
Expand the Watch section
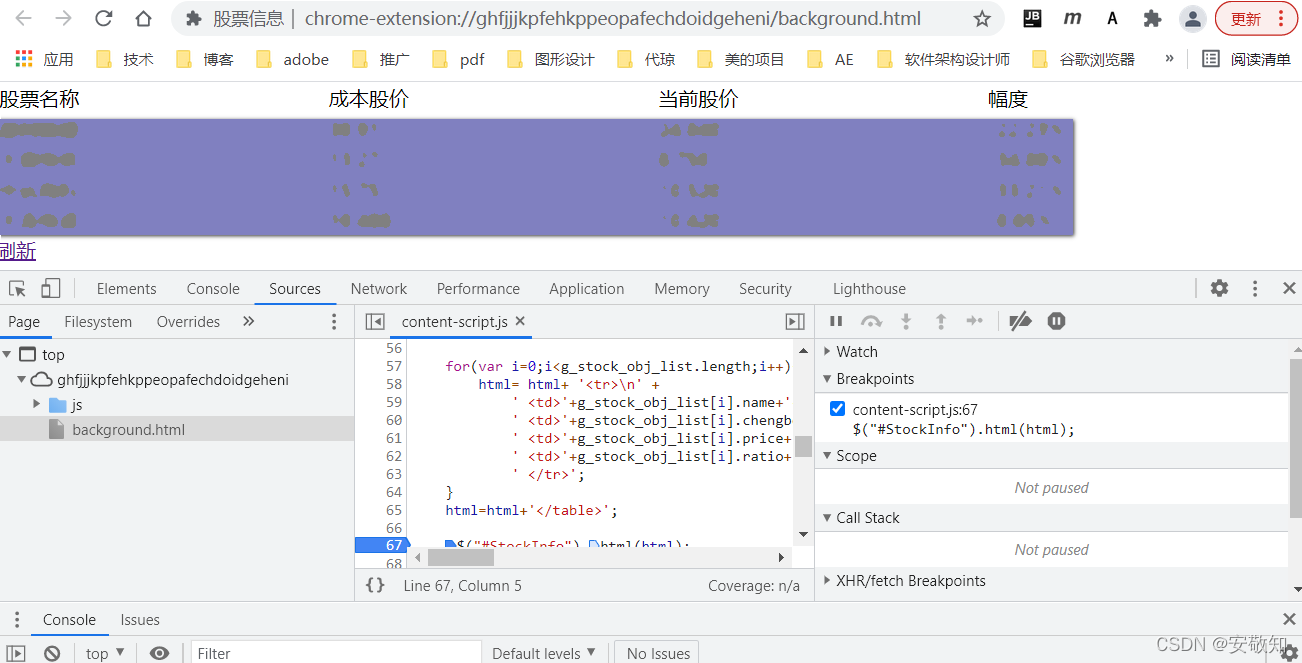pos(827,351)
